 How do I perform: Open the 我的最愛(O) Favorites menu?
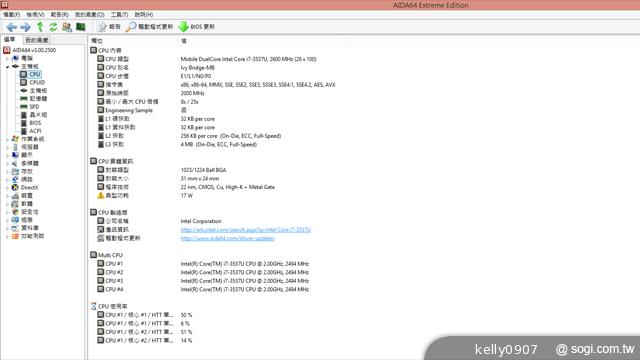89,15
